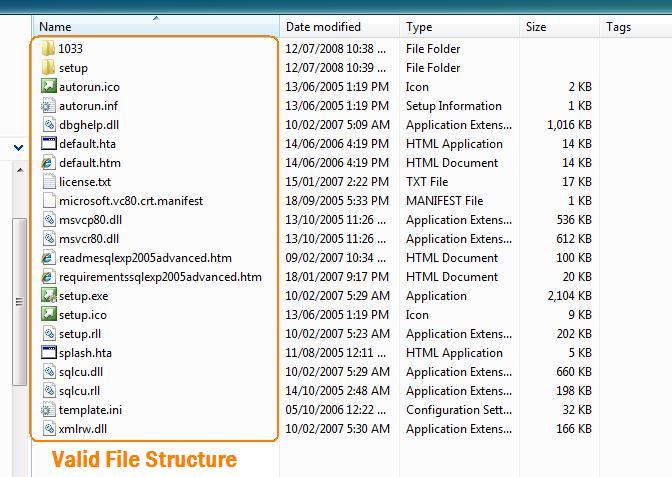Click the Configuration Sett... type cell
The width and height of the screenshot is (672, 477).
(459, 410)
